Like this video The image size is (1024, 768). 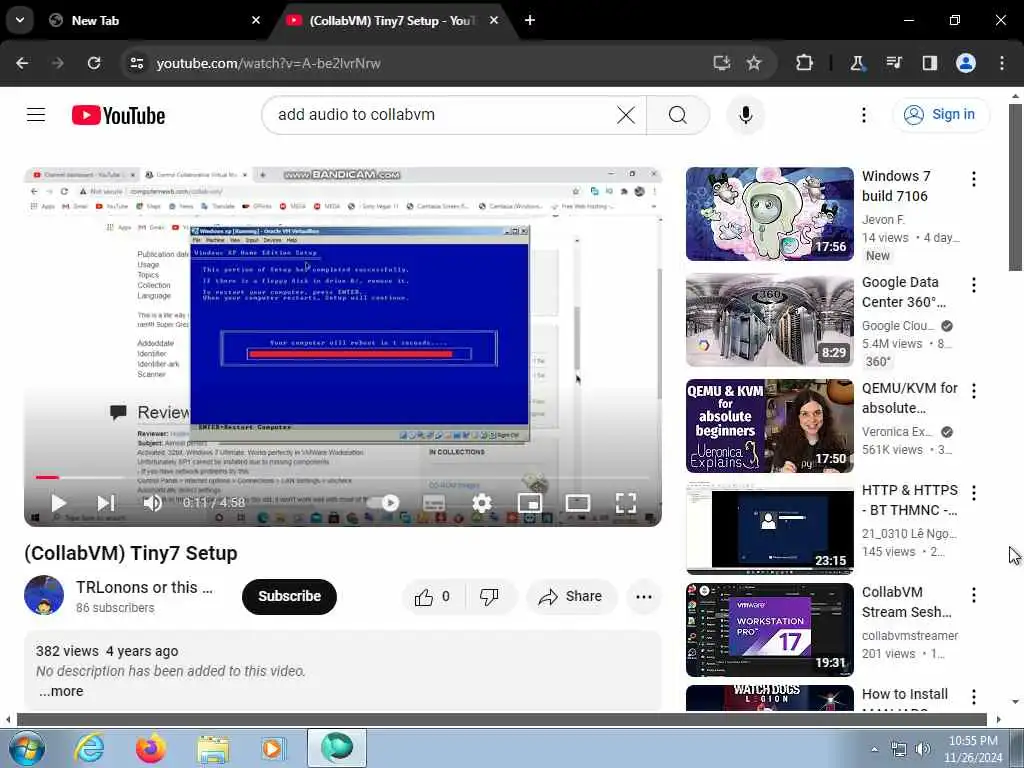pyautogui.click(x=432, y=596)
